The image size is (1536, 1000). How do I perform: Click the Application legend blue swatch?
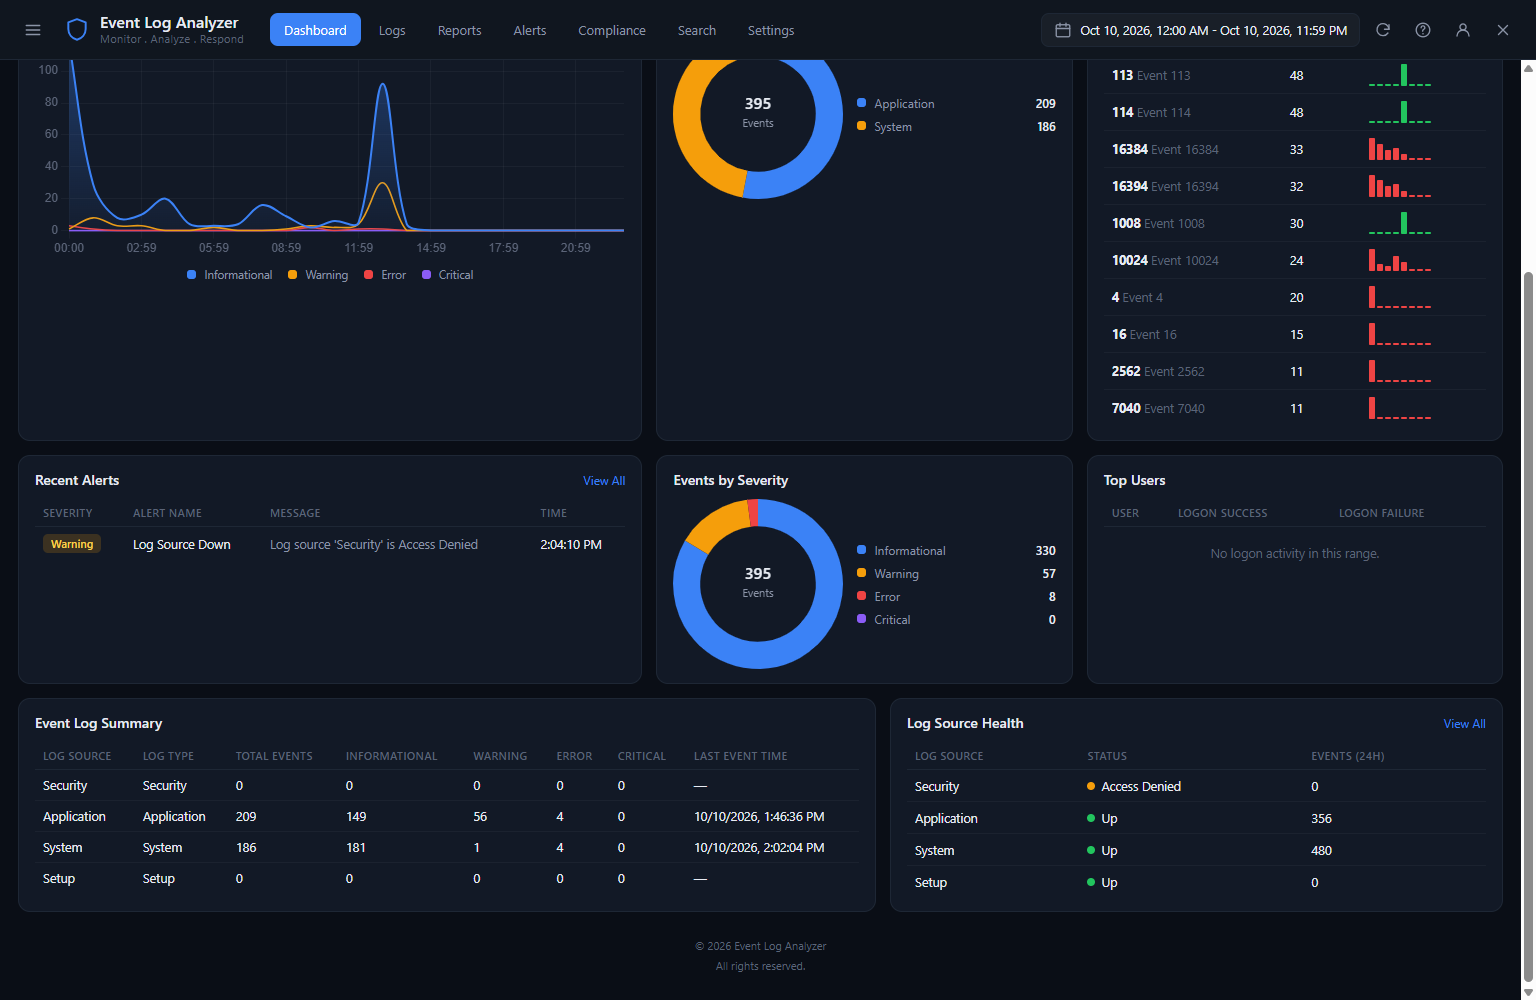tap(862, 103)
